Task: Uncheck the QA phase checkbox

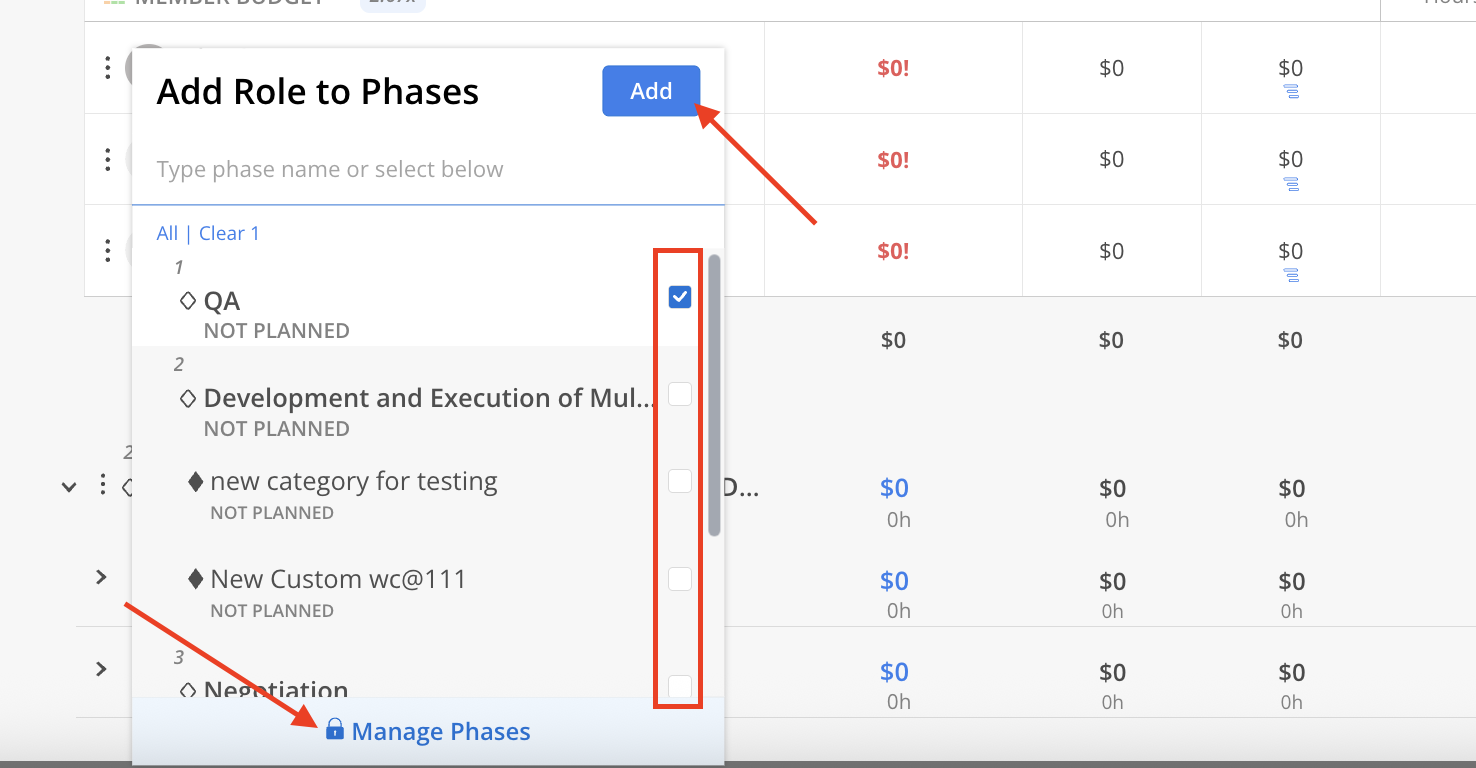Action: [680, 297]
